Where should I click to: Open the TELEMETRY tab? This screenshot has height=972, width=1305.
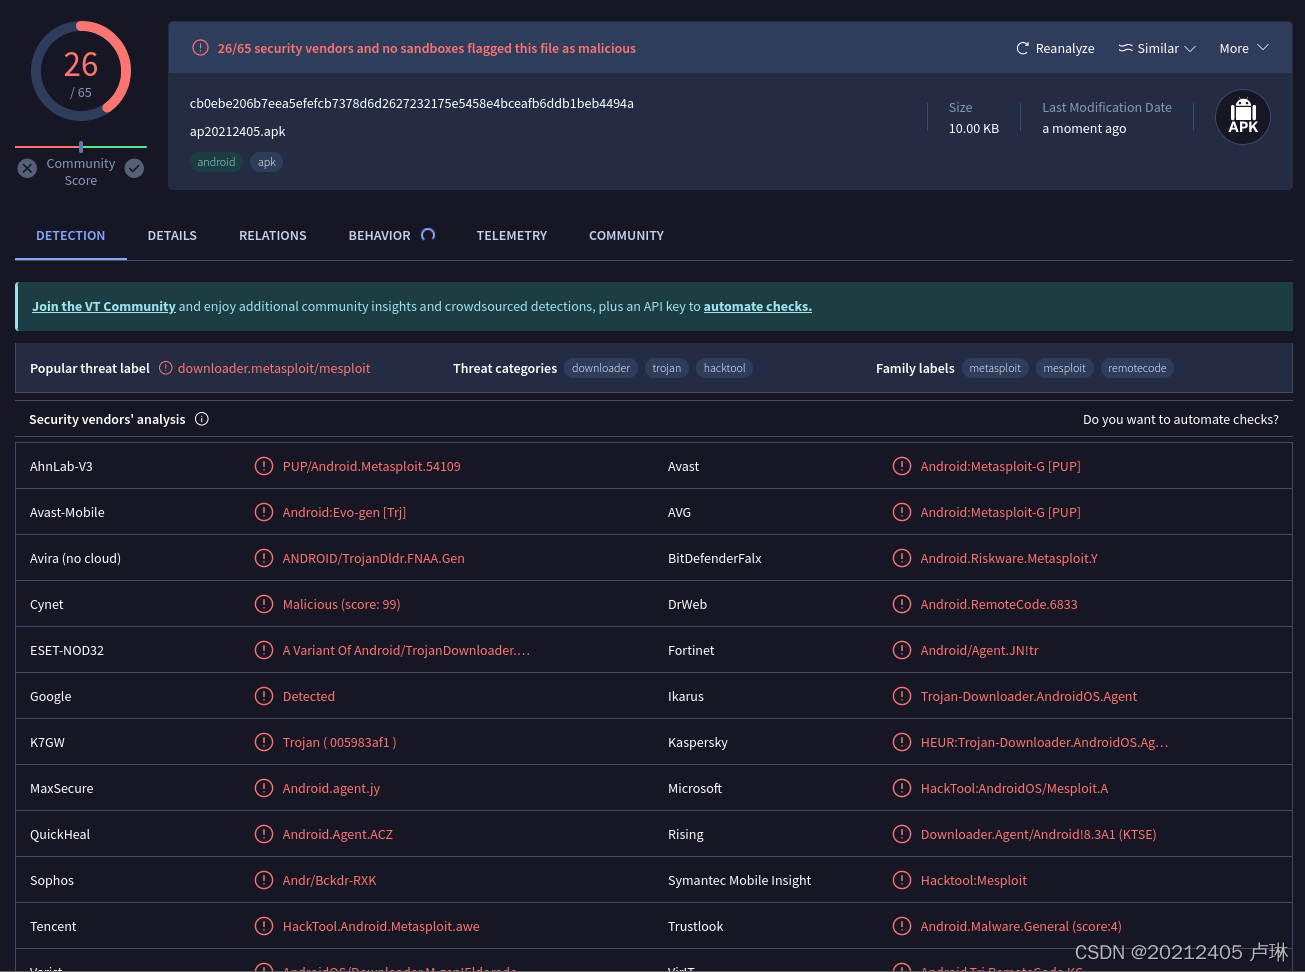[x=511, y=235]
